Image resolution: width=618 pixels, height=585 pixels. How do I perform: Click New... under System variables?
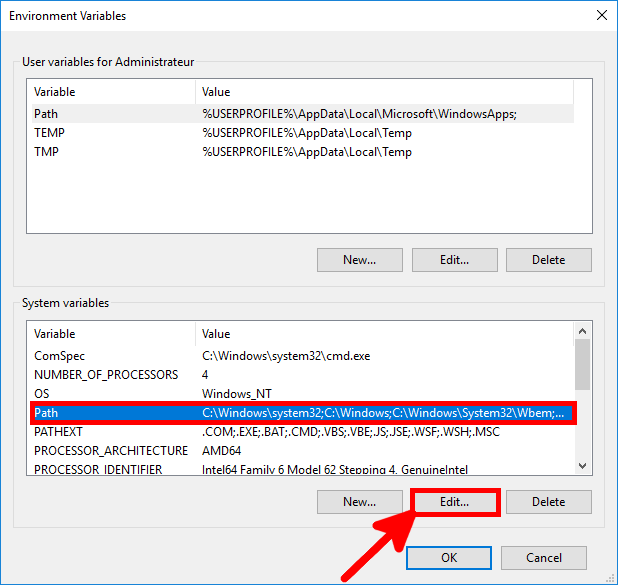[x=359, y=502]
